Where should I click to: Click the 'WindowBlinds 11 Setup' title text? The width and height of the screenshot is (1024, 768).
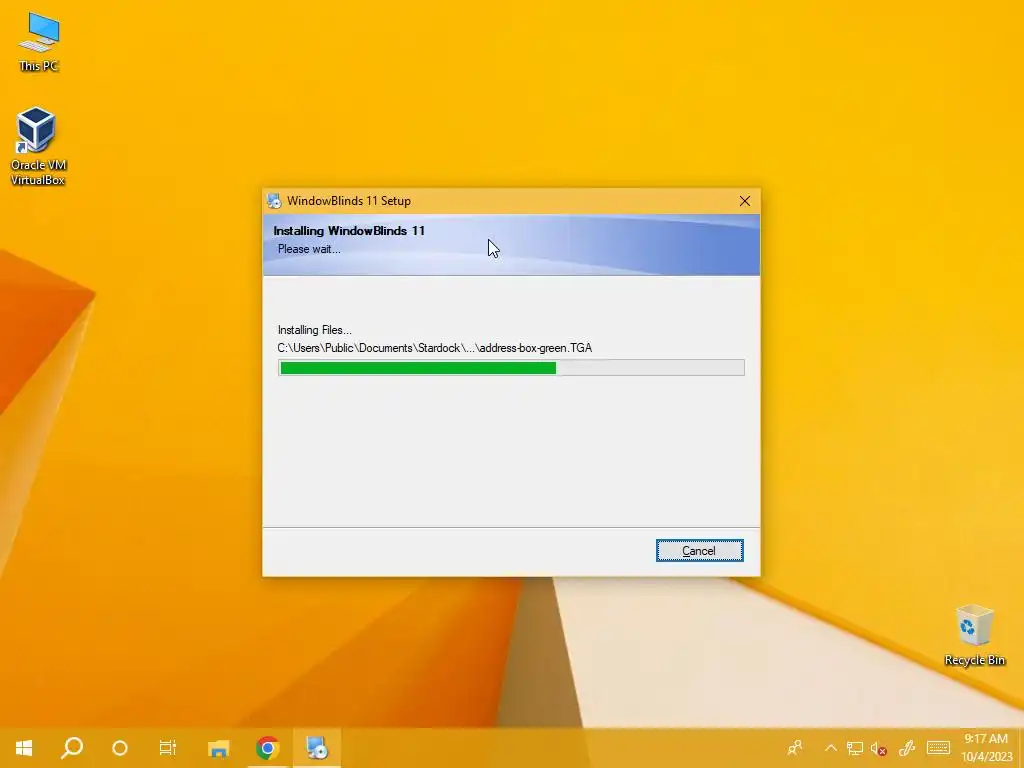click(x=349, y=201)
